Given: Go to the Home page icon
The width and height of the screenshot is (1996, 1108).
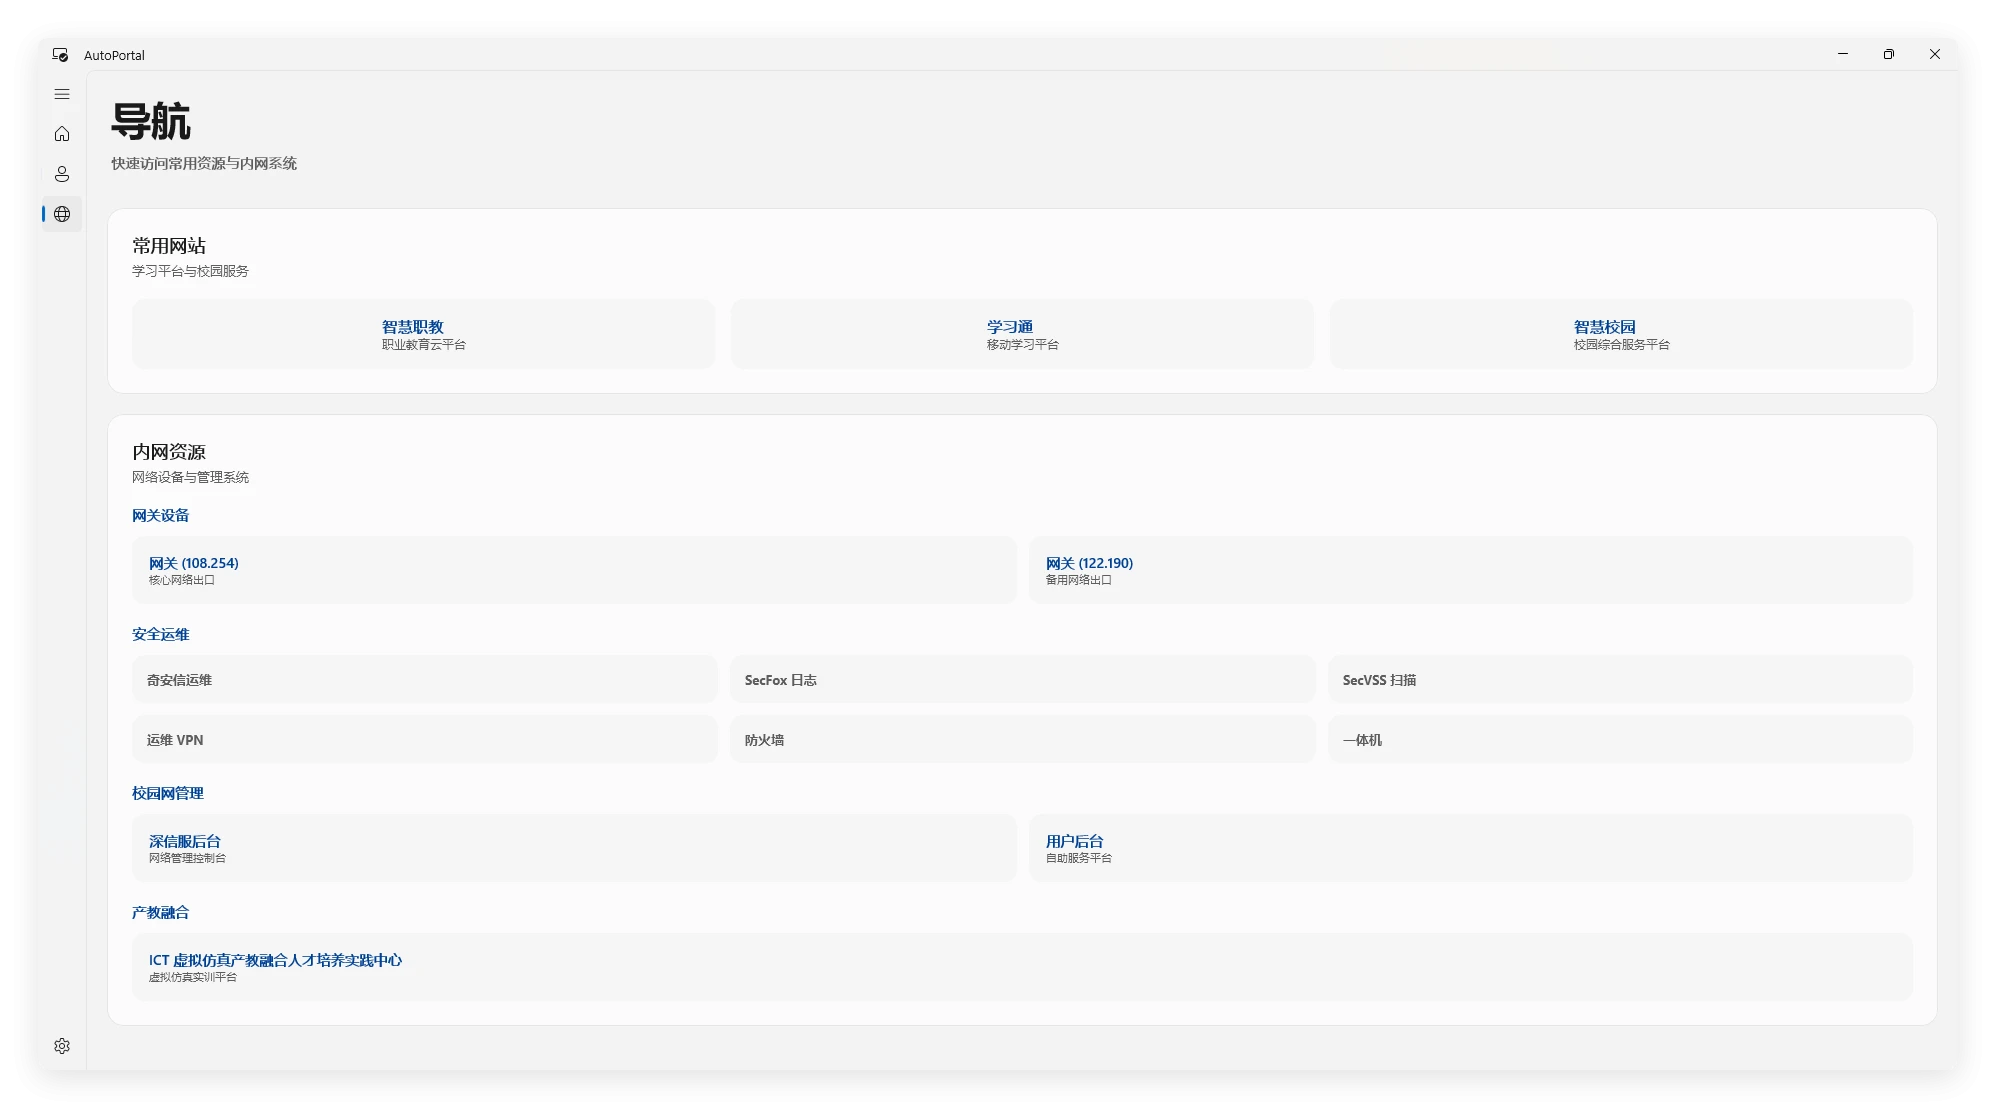Looking at the screenshot, I should point(62,134).
